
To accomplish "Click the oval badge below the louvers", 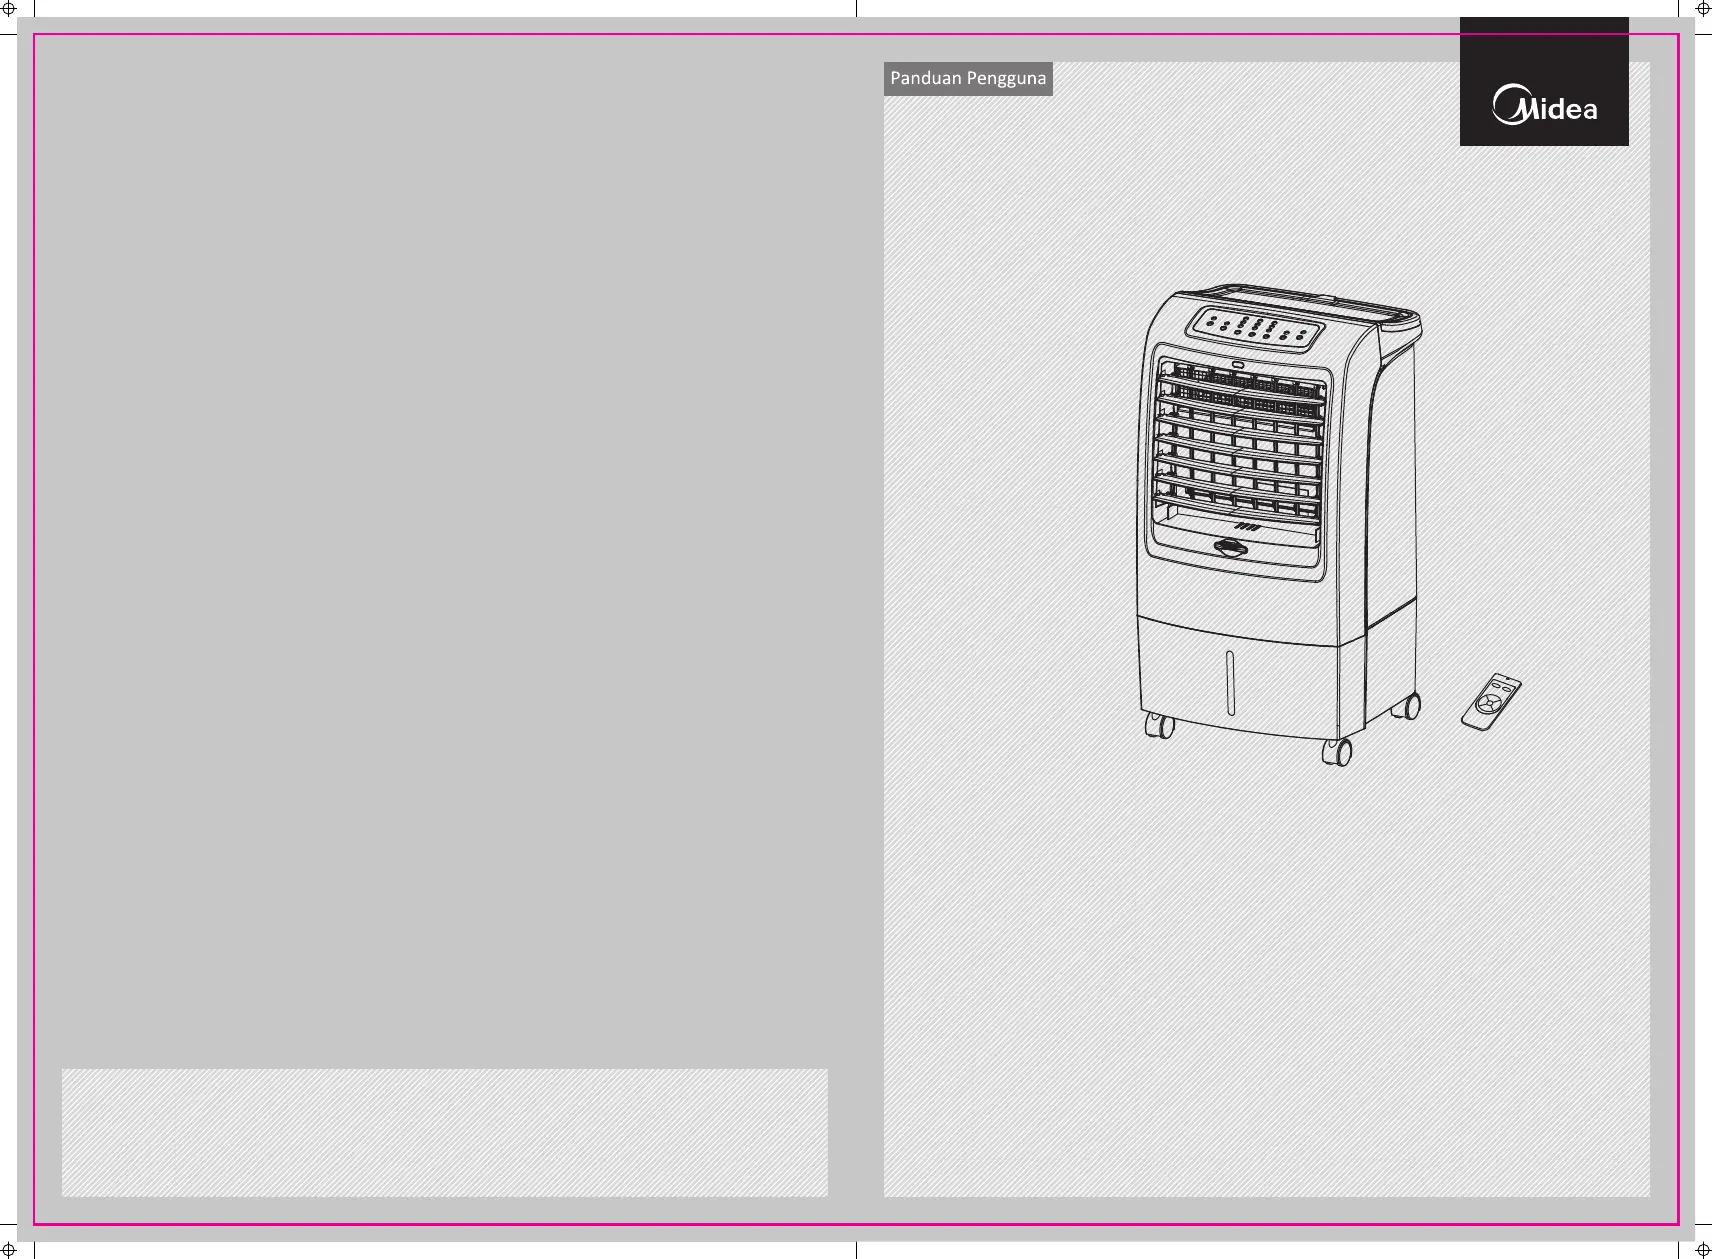I will [x=1231, y=547].
